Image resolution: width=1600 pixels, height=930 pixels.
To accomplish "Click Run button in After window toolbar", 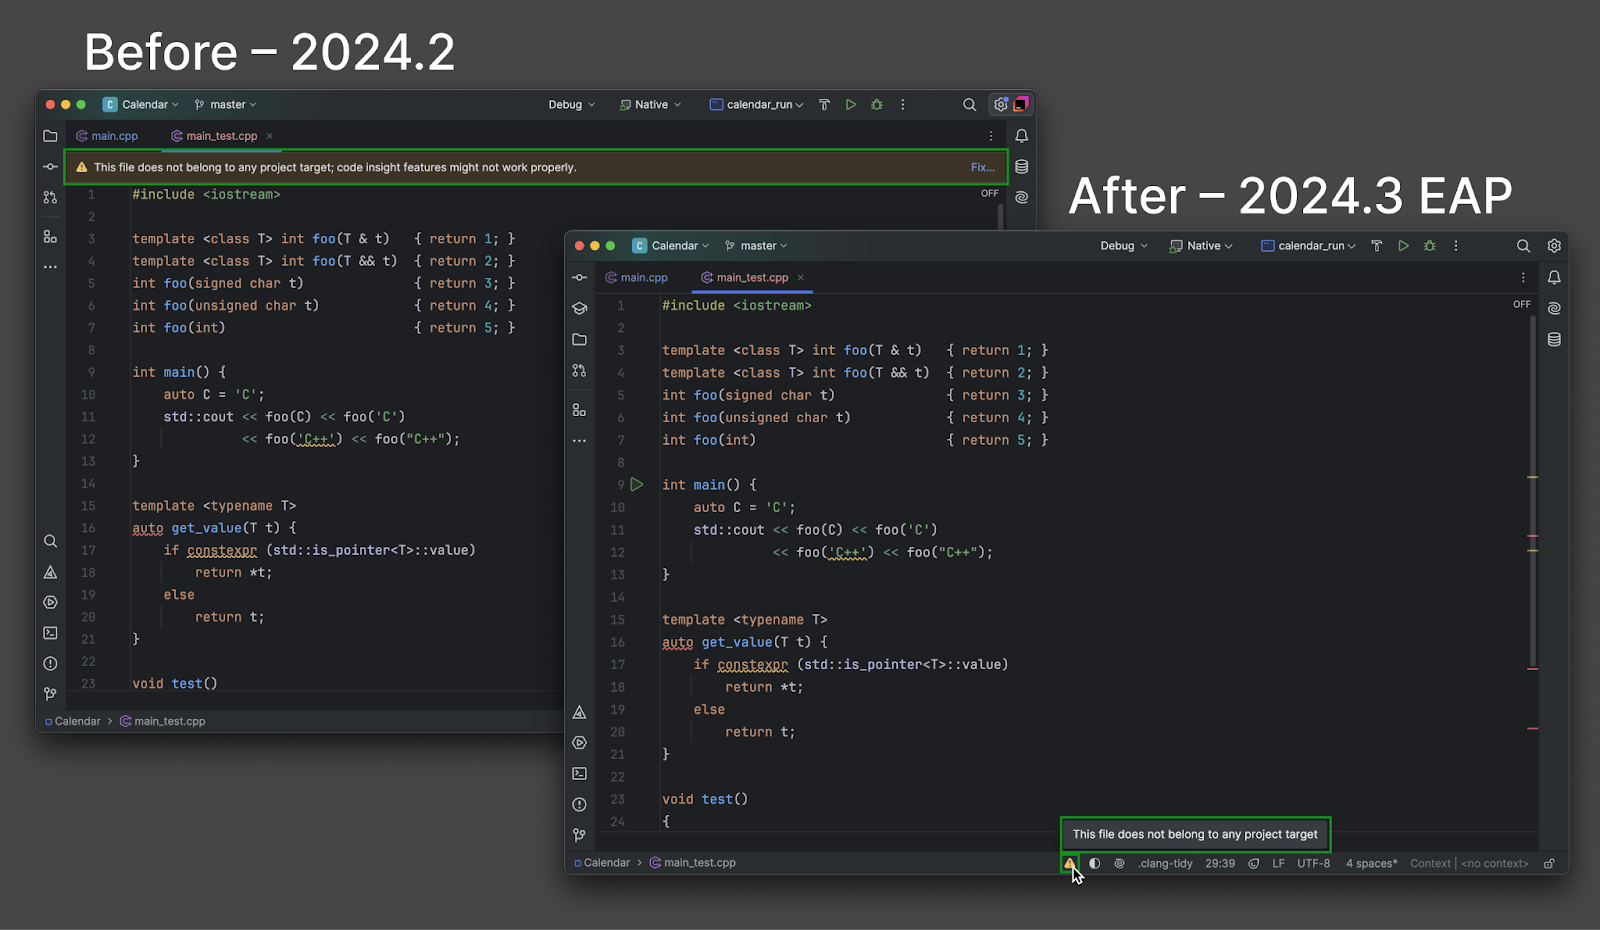I will pos(1403,246).
